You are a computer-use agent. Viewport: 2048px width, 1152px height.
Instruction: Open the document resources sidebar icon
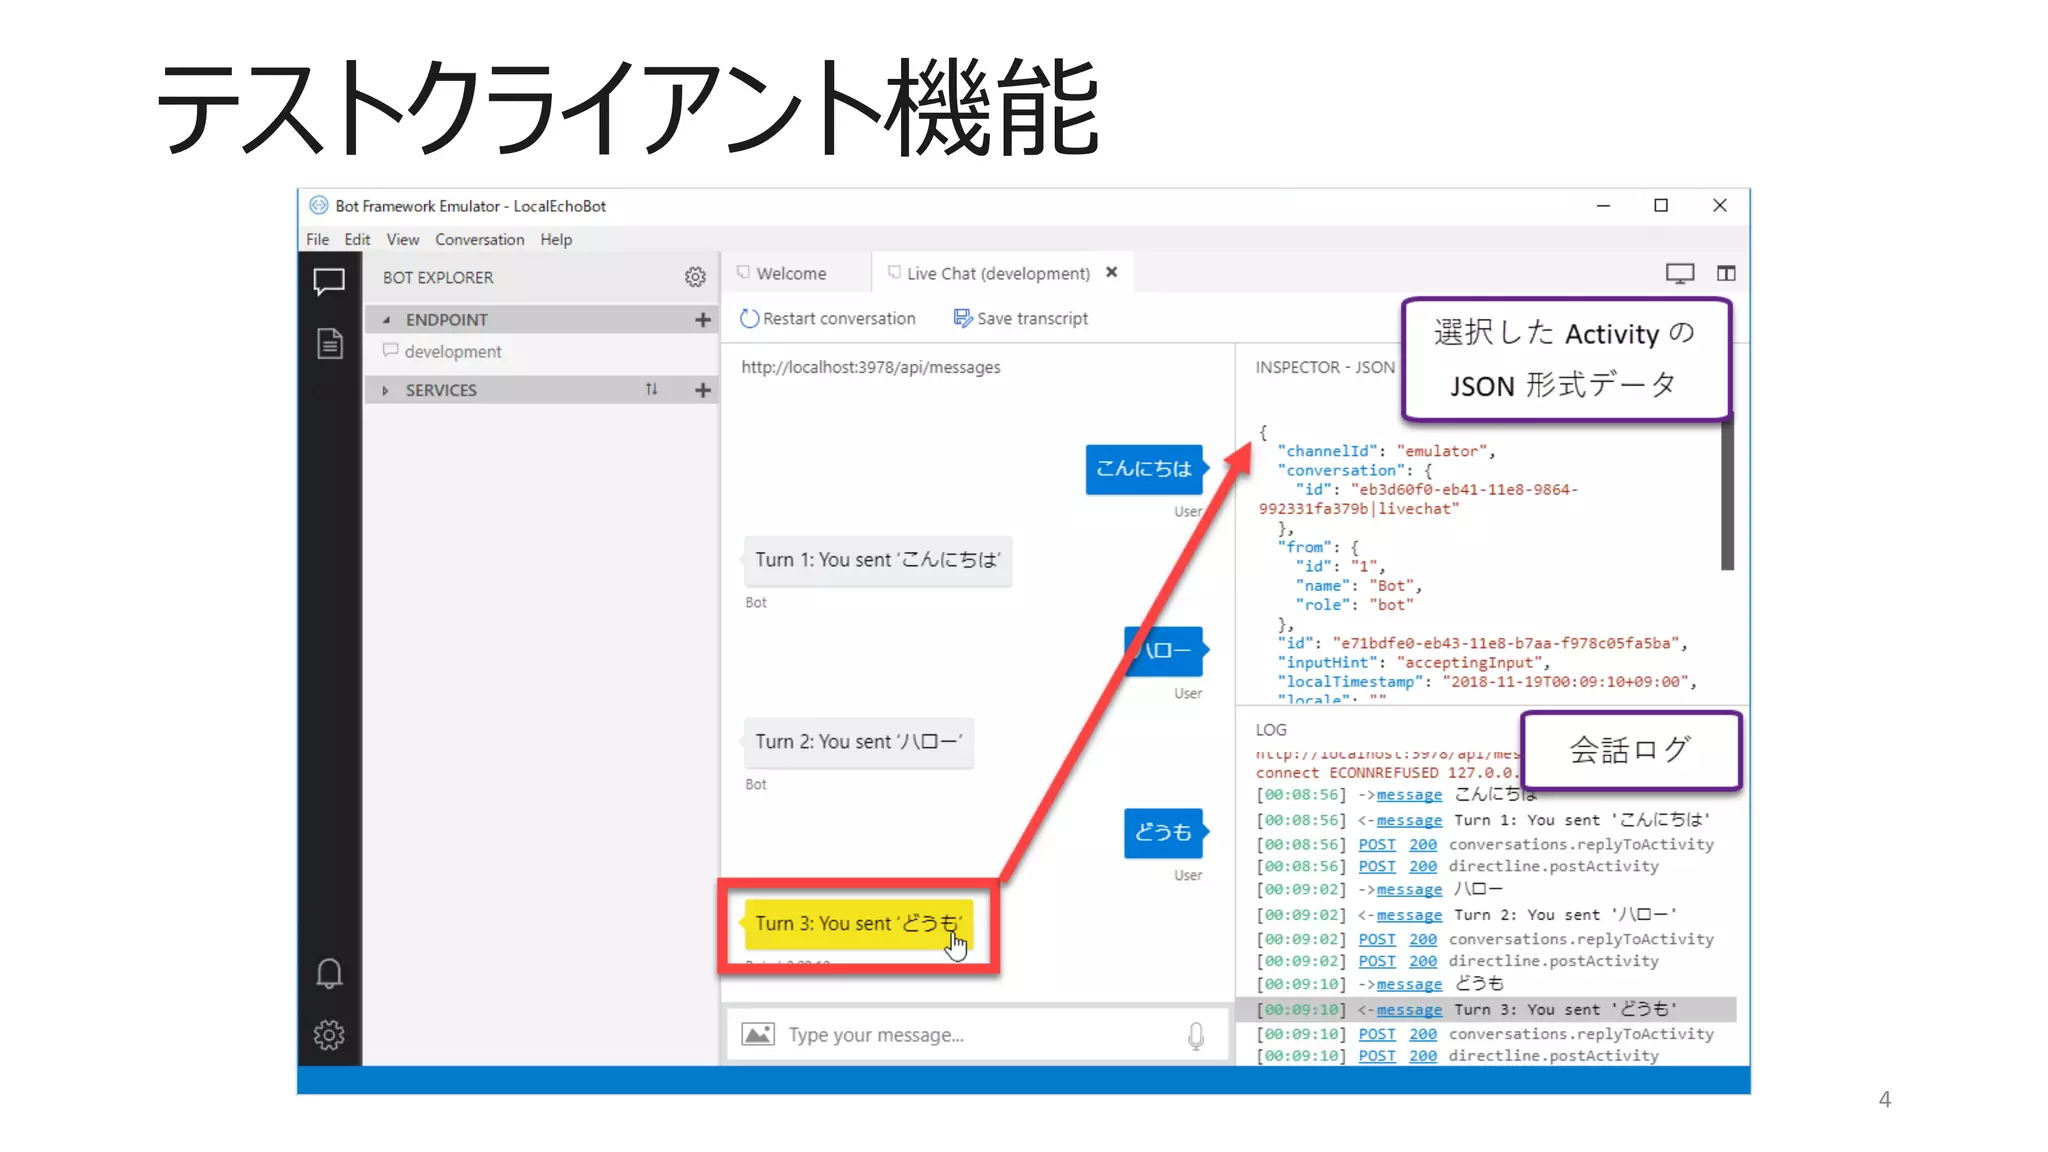[x=329, y=344]
